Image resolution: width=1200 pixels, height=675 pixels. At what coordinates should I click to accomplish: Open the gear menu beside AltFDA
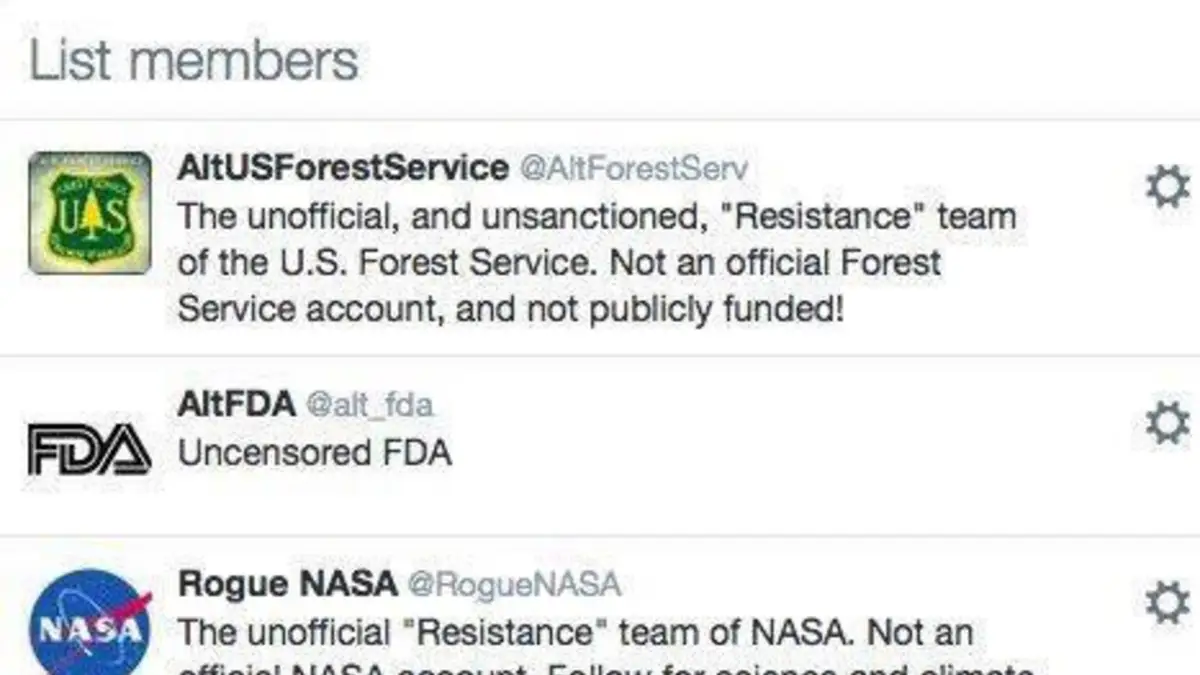1167,423
